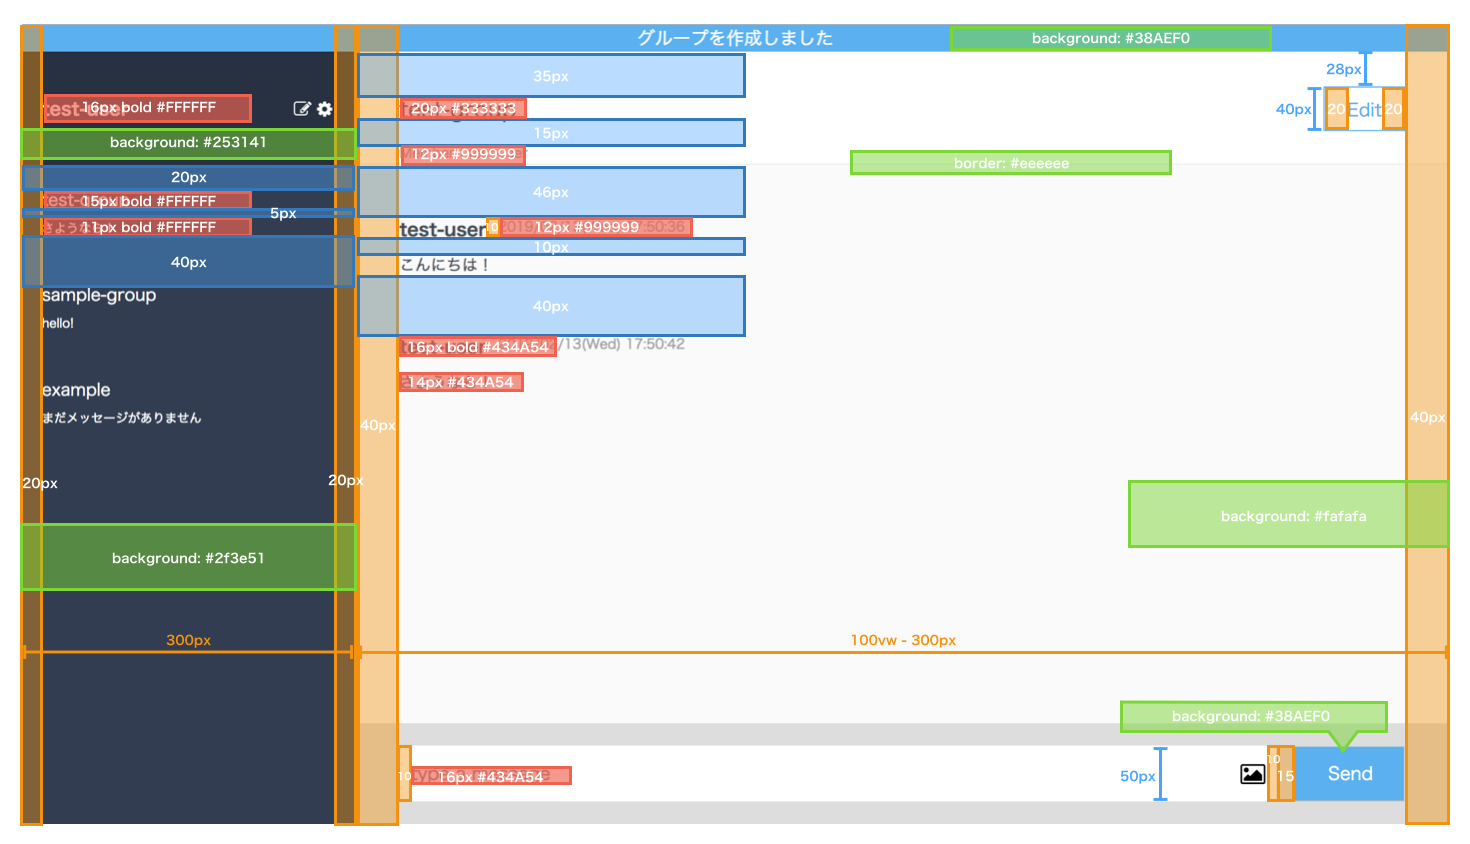The image size is (1470, 844).
Task: Click the Edit link in the chat header
Action: pos(1364,109)
